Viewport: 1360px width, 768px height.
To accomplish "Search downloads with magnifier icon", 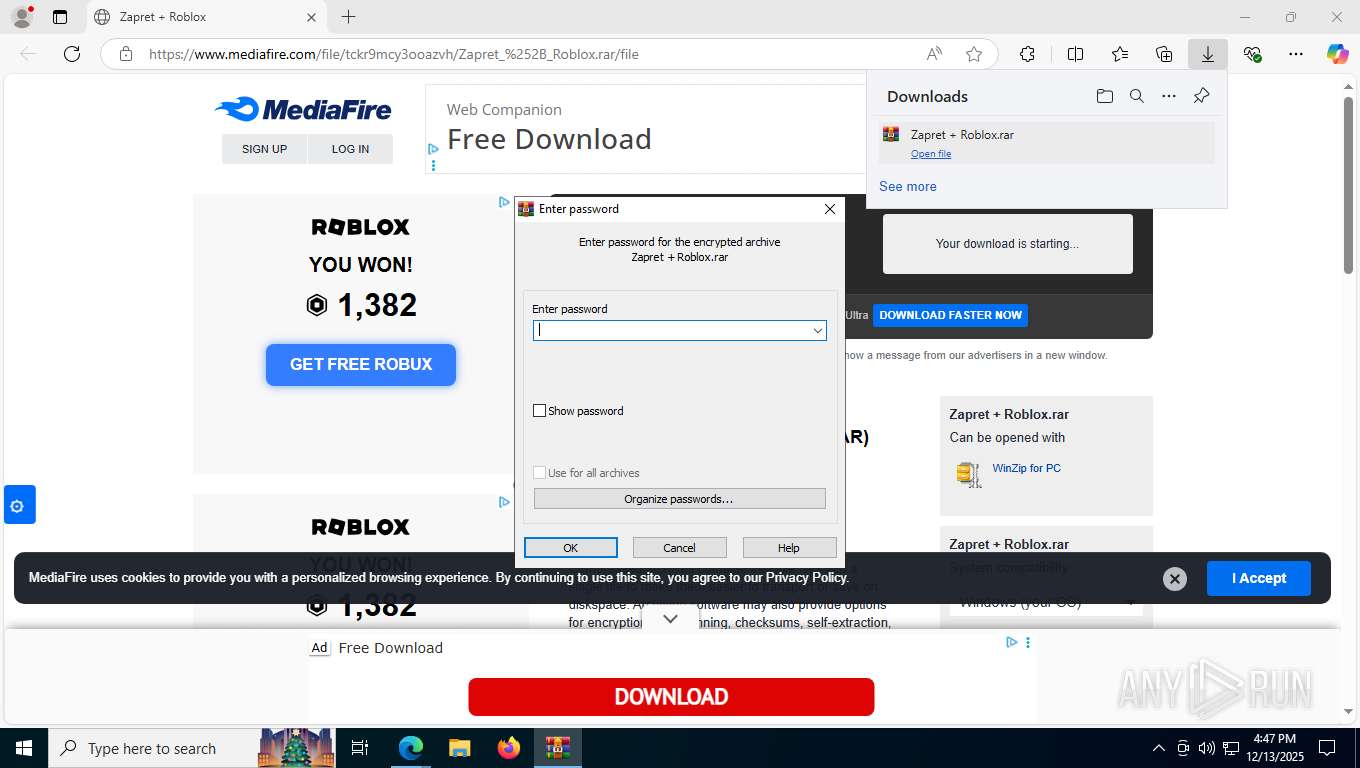I will click(x=1137, y=96).
